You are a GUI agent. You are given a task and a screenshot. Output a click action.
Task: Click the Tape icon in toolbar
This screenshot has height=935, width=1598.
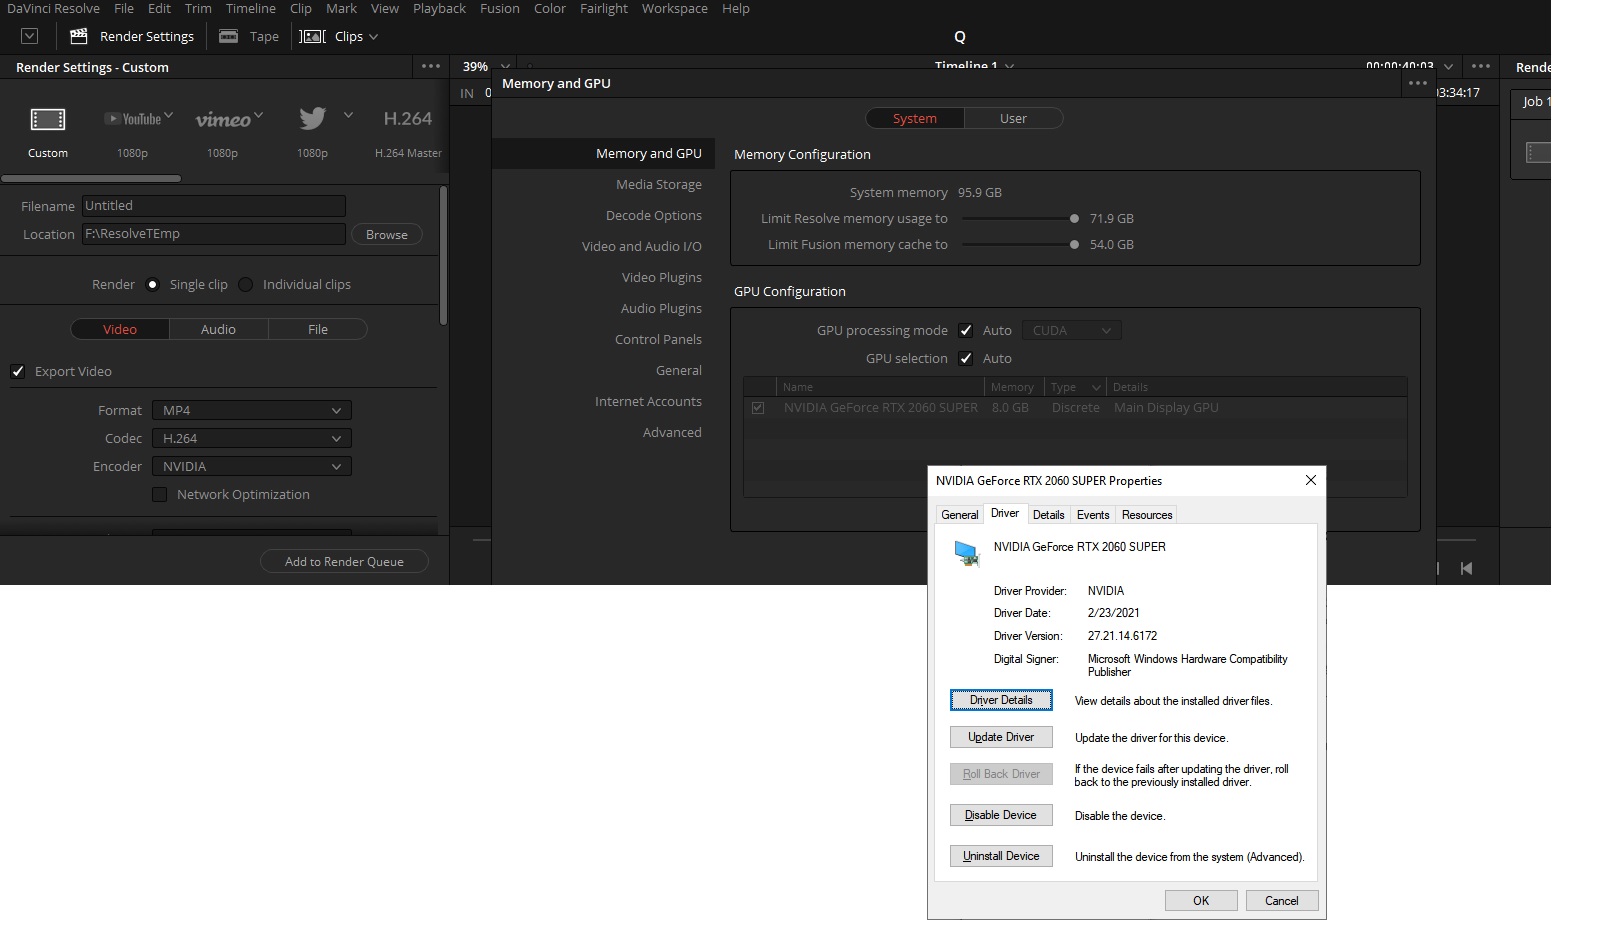pos(229,36)
